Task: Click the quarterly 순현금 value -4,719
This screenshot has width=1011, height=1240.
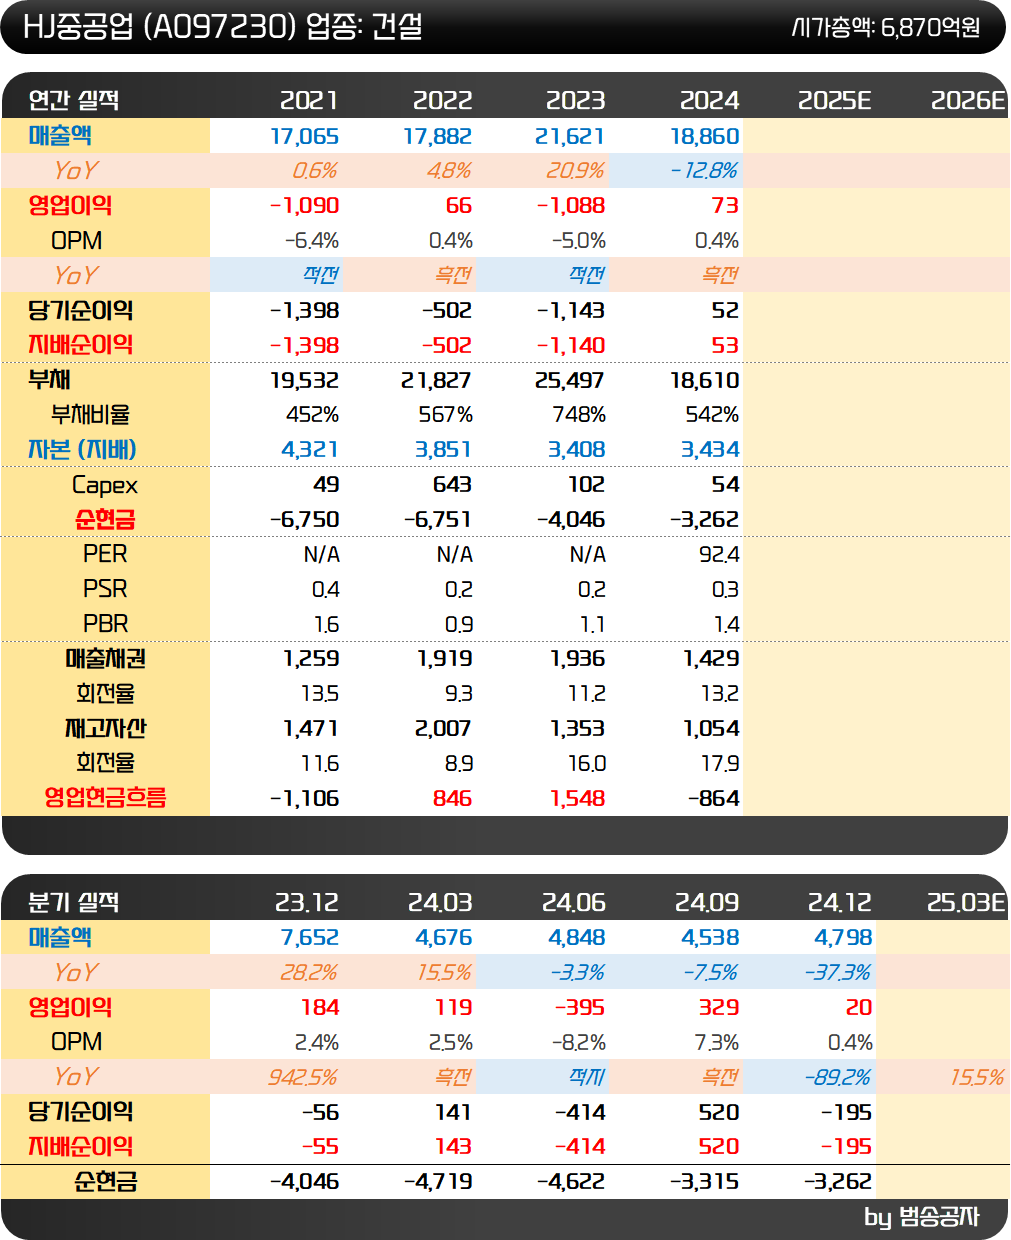Action: pos(438,1182)
